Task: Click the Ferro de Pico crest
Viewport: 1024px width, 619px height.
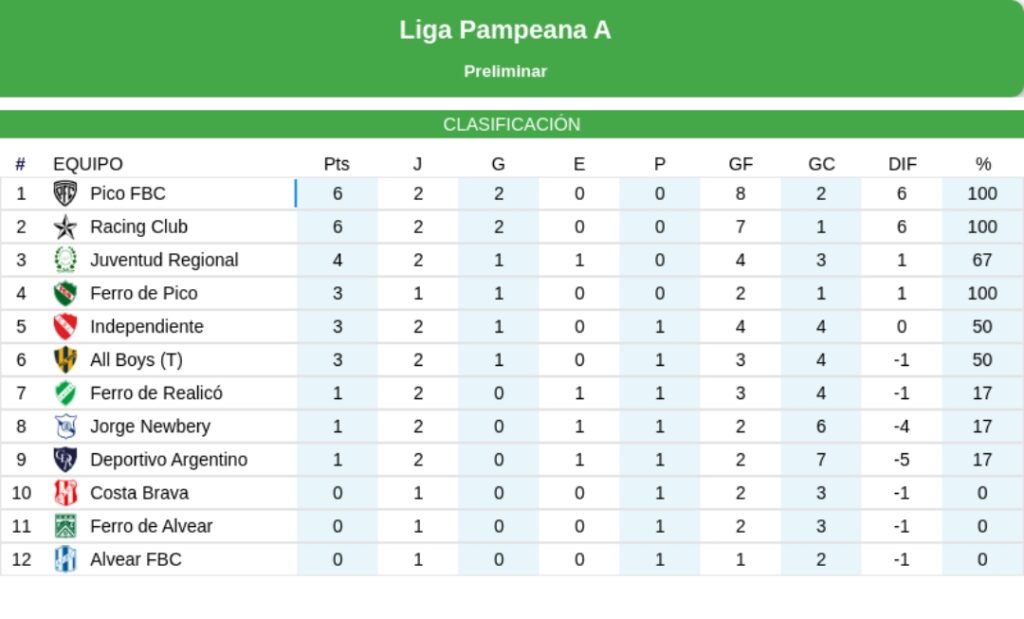Action: tap(65, 293)
